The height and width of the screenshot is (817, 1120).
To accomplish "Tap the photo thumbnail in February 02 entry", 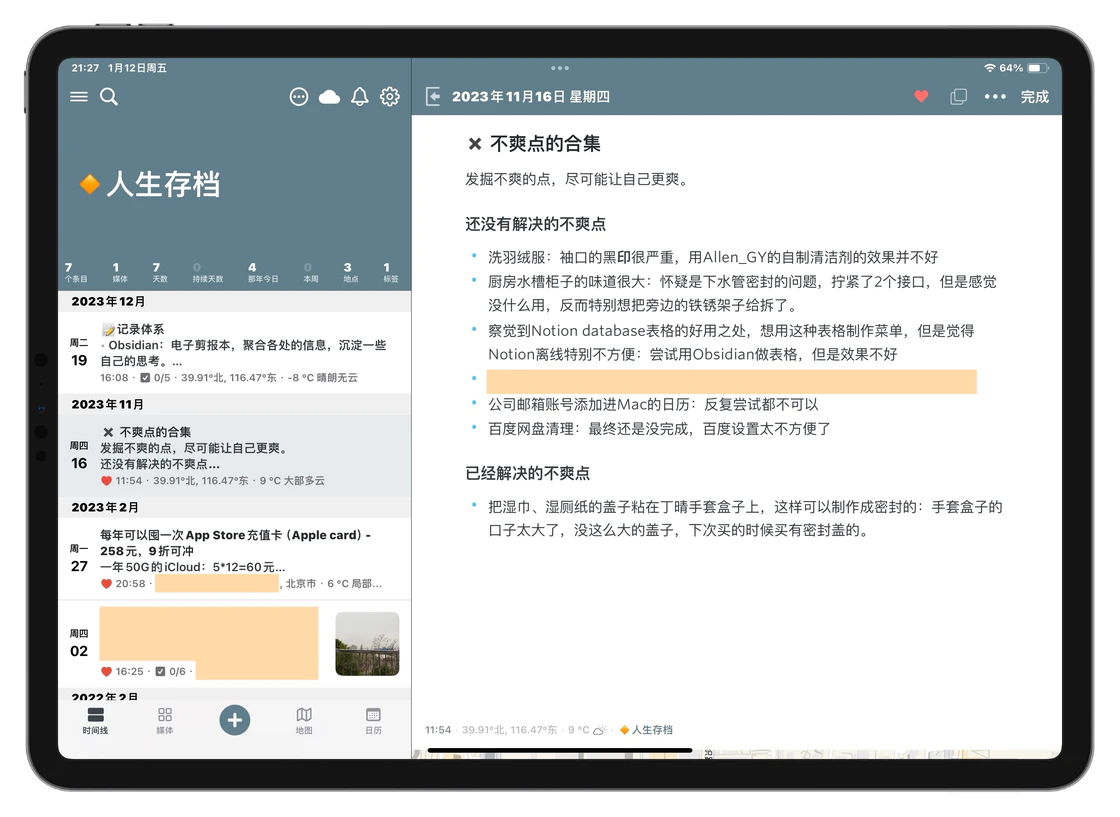I will [367, 644].
